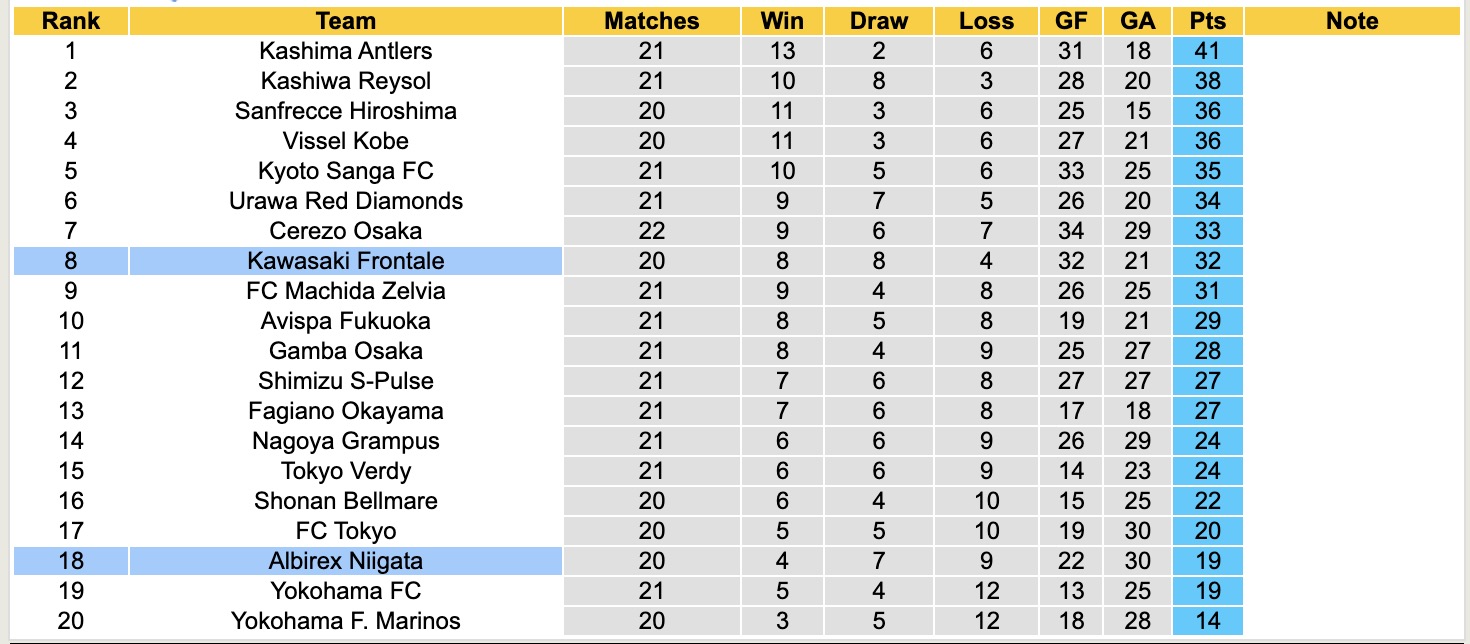This screenshot has height=644, width=1470.
Task: Open the Vissel Kobe team entry
Action: [345, 141]
